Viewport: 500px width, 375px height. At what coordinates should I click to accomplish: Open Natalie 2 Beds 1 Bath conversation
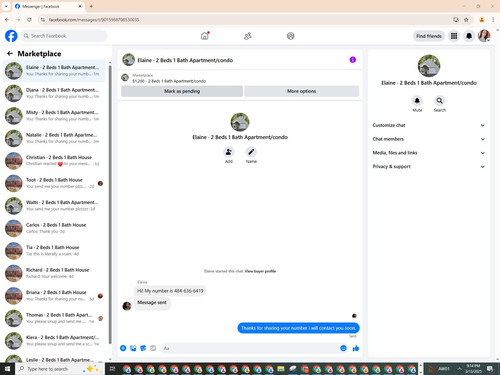pyautogui.click(x=55, y=138)
